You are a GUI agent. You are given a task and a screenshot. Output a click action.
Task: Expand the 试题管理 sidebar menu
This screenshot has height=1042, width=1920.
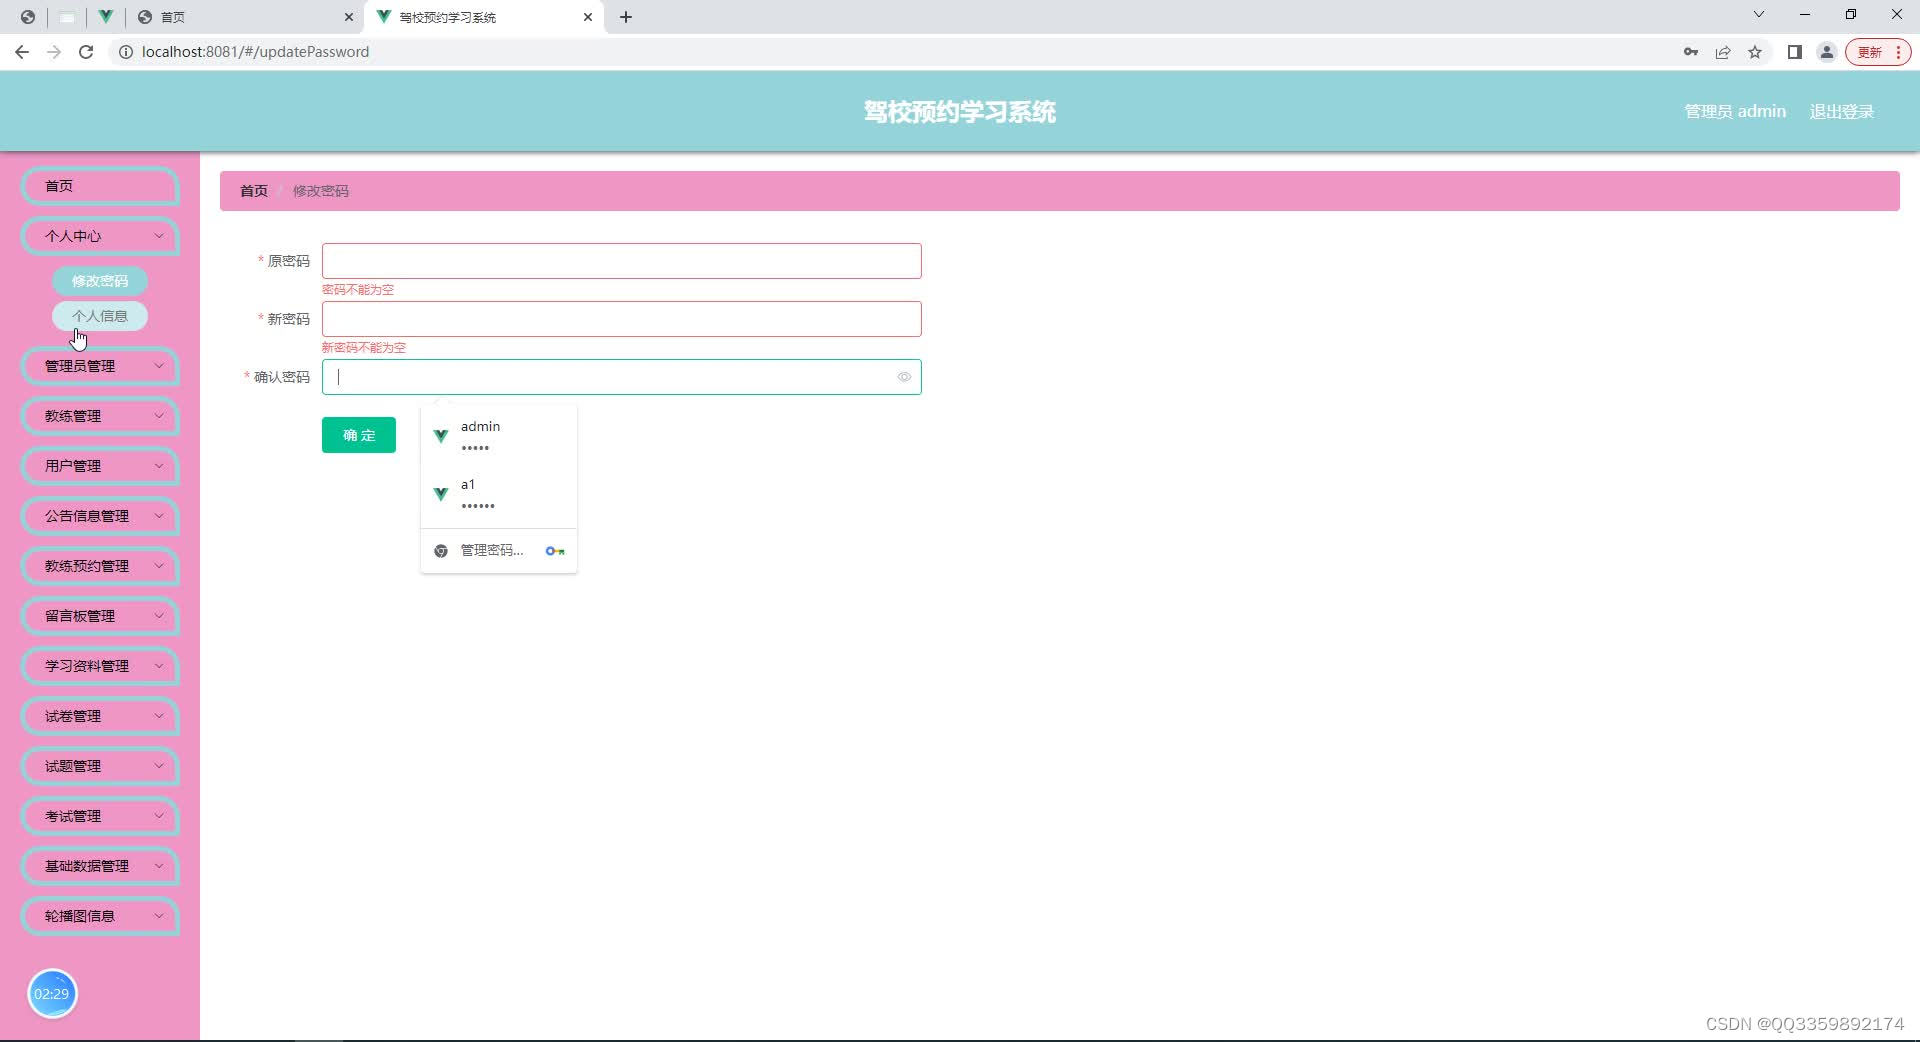(100, 766)
